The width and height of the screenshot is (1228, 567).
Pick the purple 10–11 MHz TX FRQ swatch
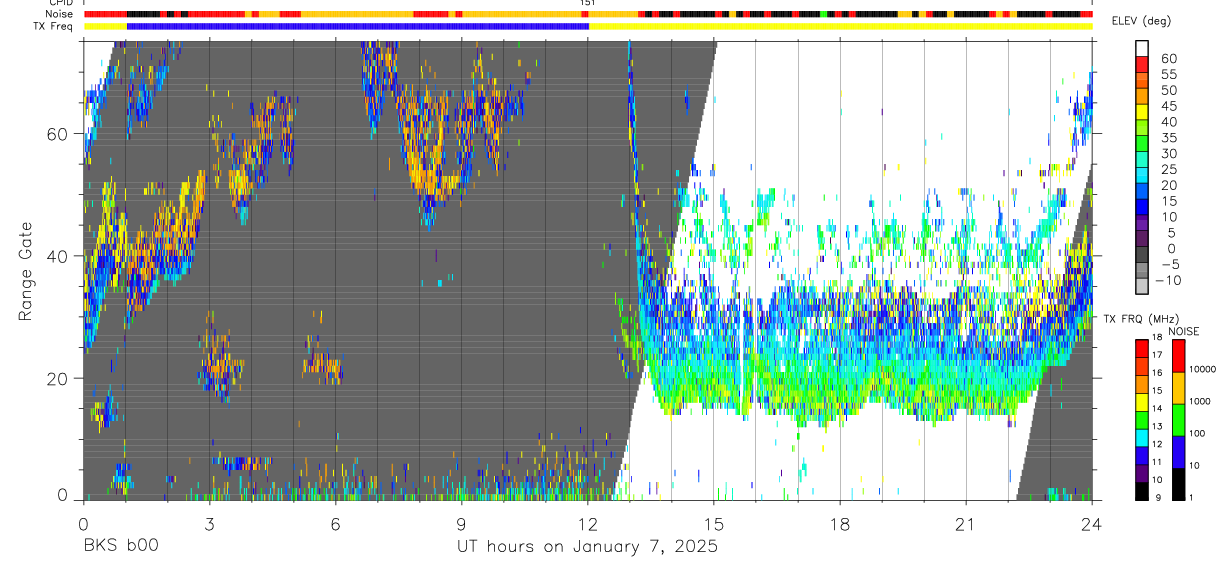1142,473
